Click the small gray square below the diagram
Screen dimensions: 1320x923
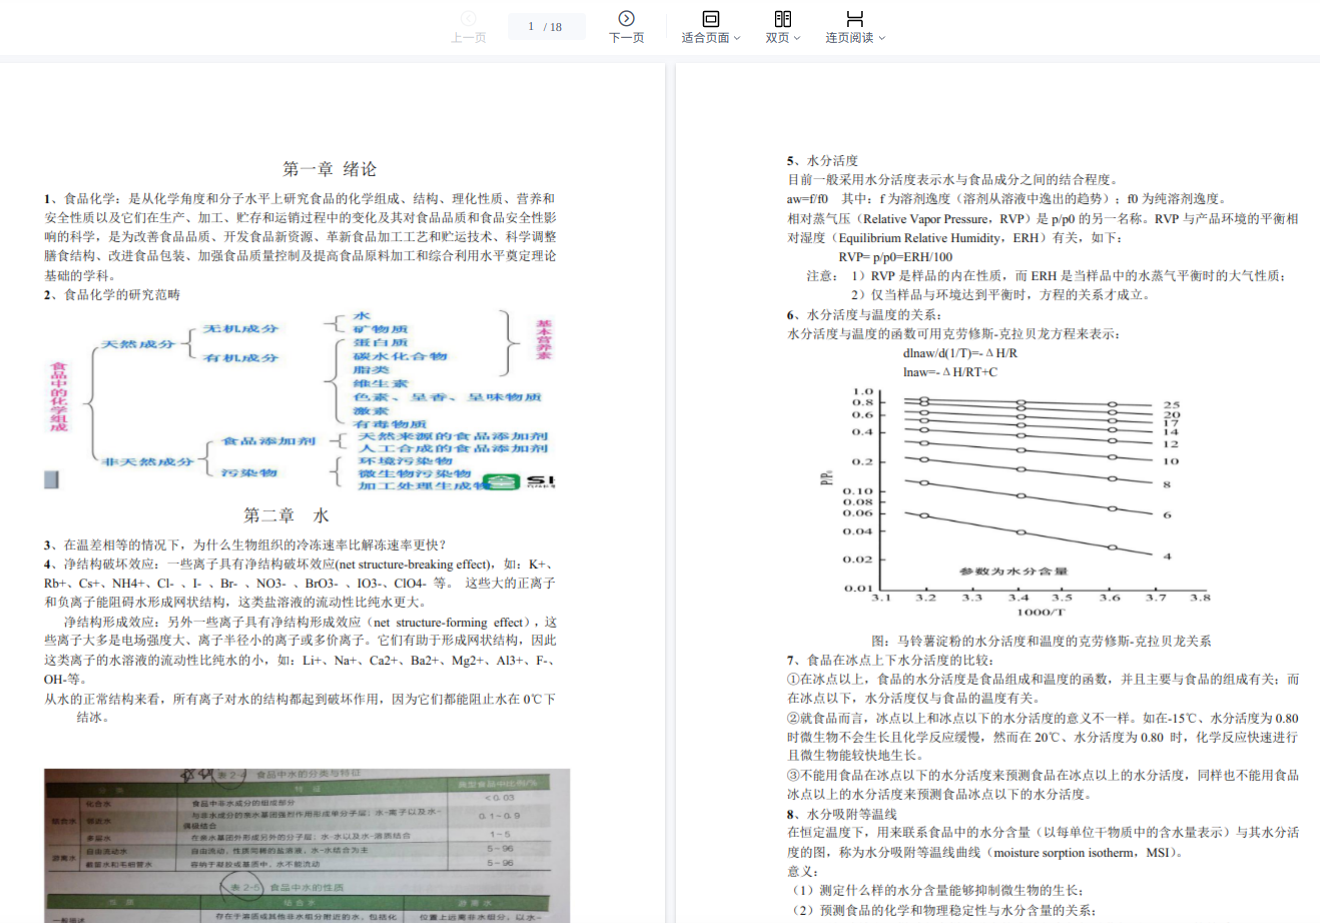[x=52, y=480]
